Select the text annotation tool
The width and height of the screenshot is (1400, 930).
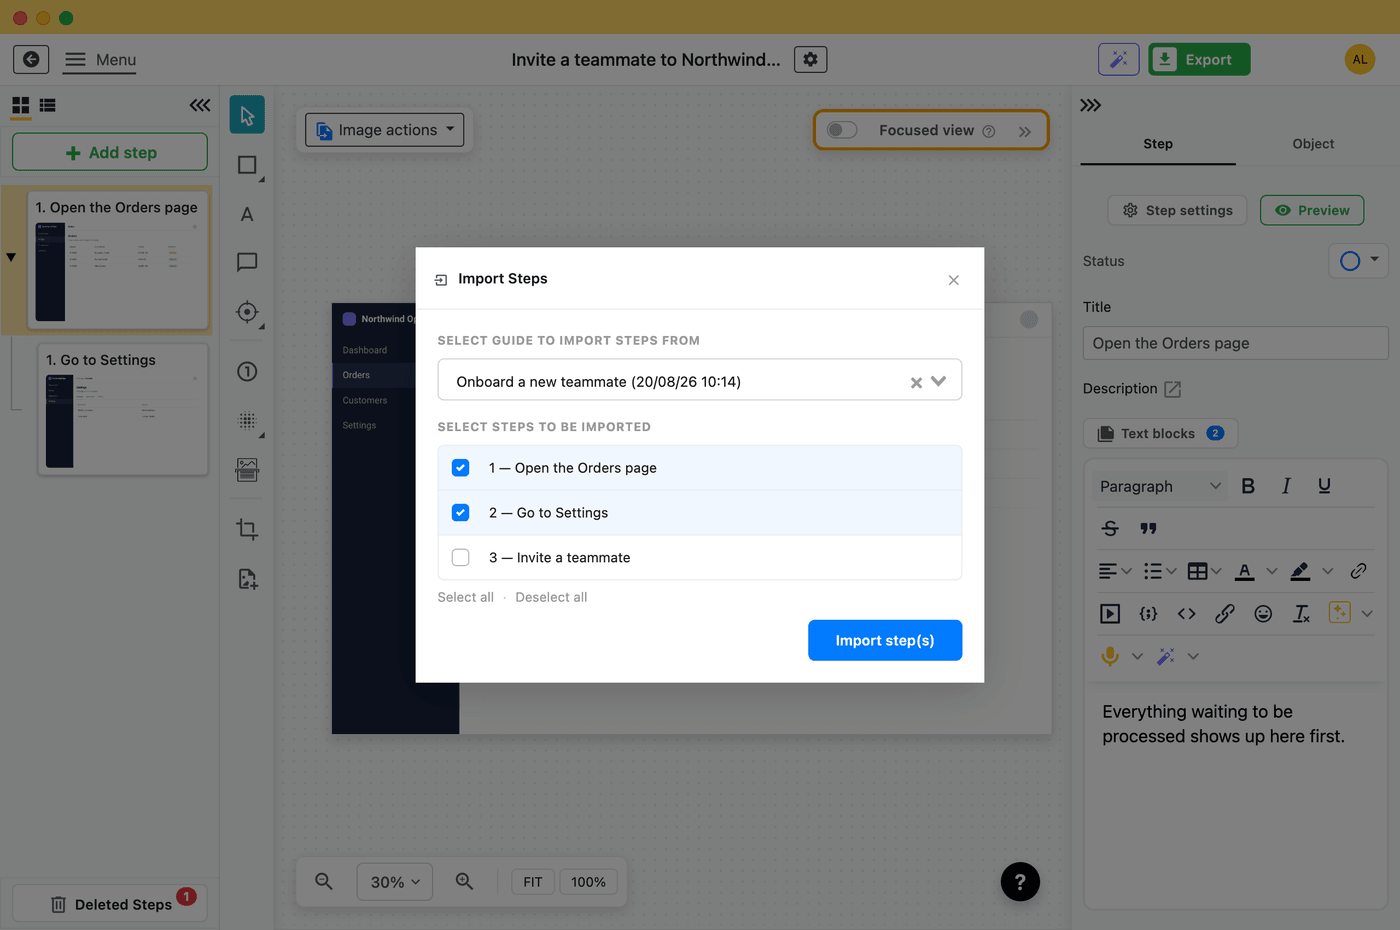coord(247,214)
